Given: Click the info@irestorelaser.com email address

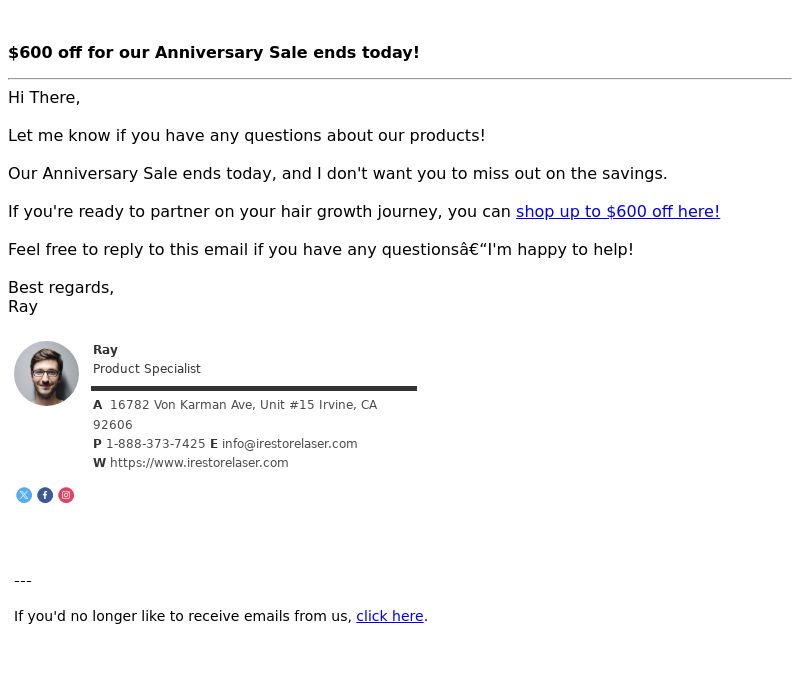Looking at the screenshot, I should pyautogui.click(x=289, y=444).
